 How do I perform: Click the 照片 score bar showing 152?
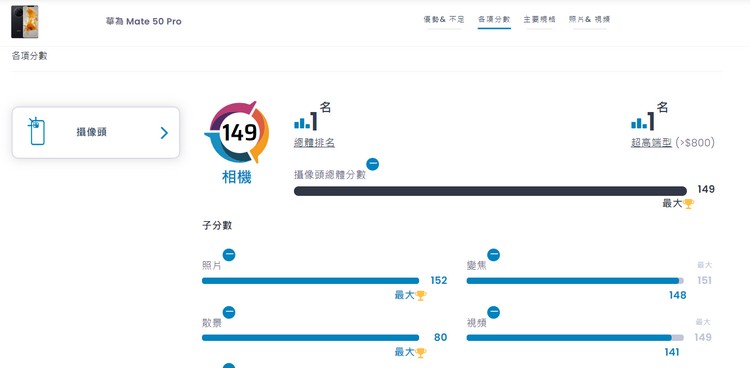(x=310, y=281)
